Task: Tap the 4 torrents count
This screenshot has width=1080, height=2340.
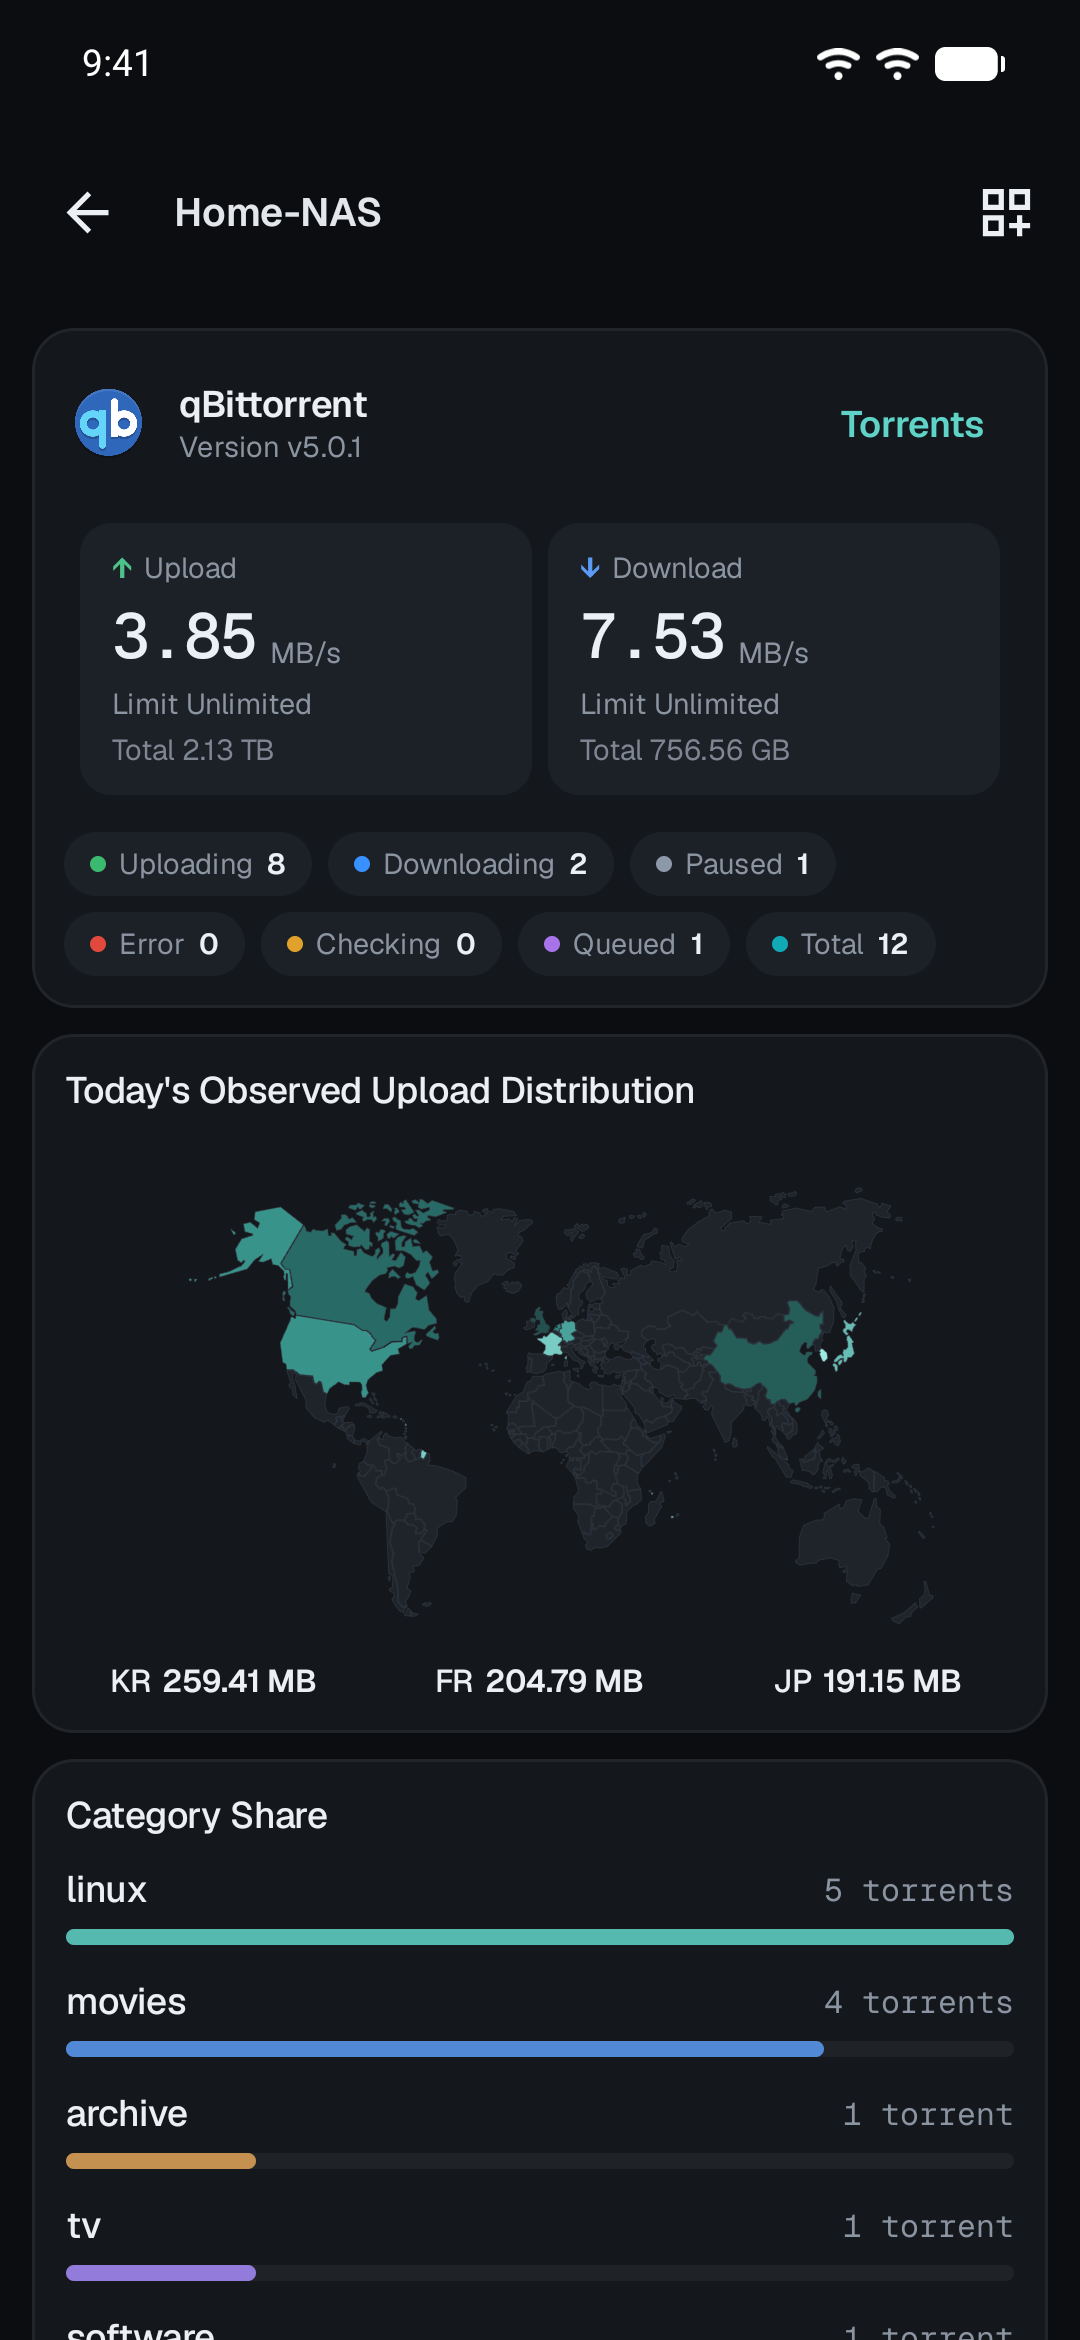Action: pyautogui.click(x=918, y=2002)
